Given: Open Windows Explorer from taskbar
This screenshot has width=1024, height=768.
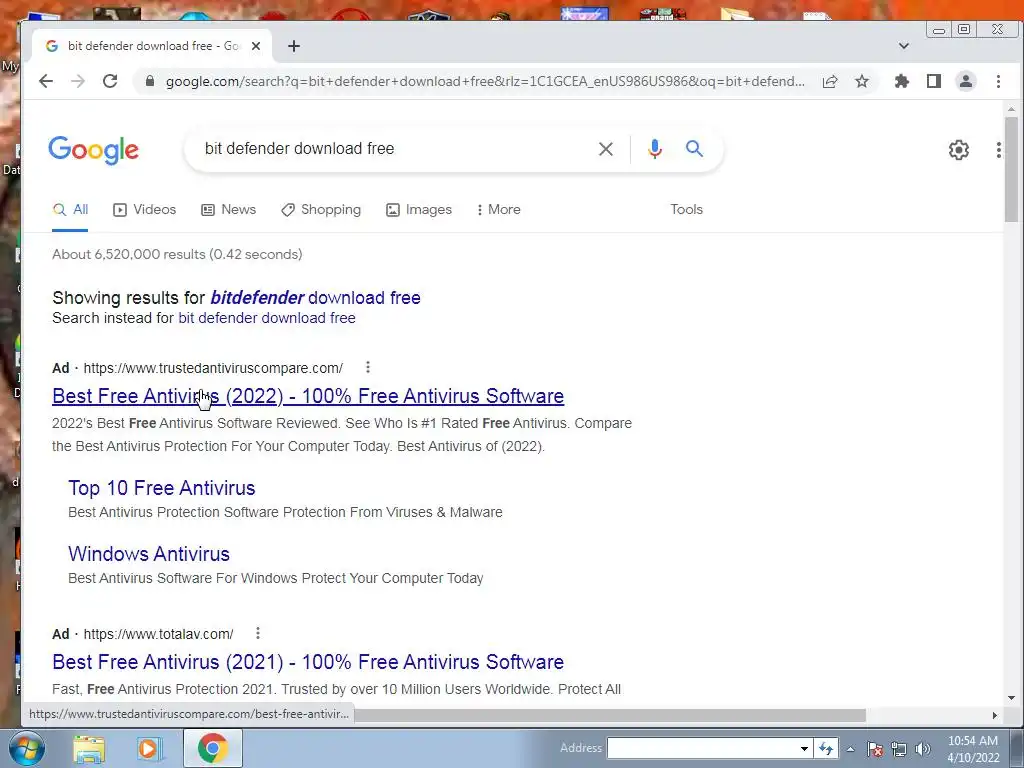Looking at the screenshot, I should coord(89,748).
